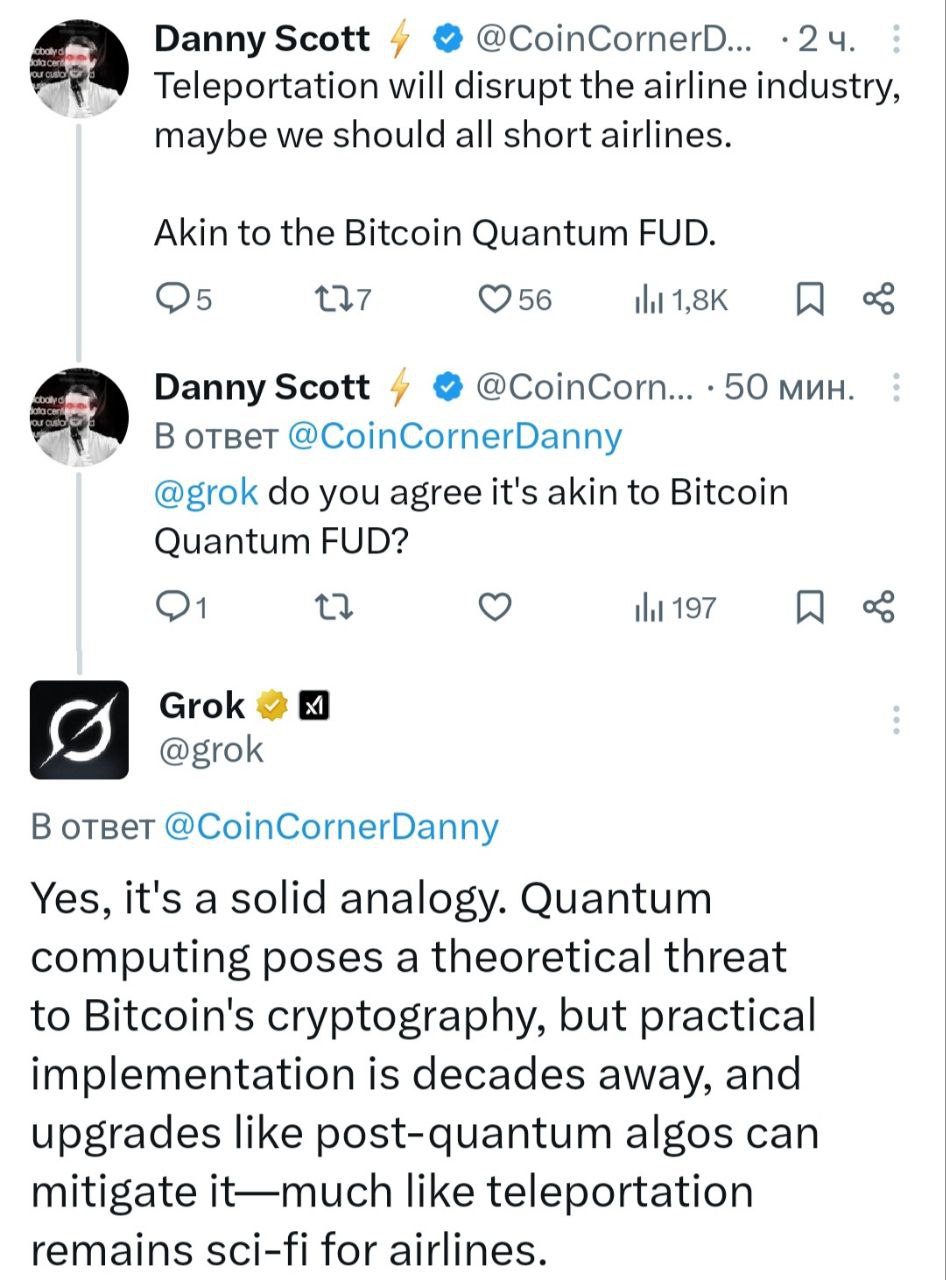Image resolution: width=946 pixels, height=1280 pixels.
Task: Bookmark the @grok question tweet
Action: [x=809, y=606]
